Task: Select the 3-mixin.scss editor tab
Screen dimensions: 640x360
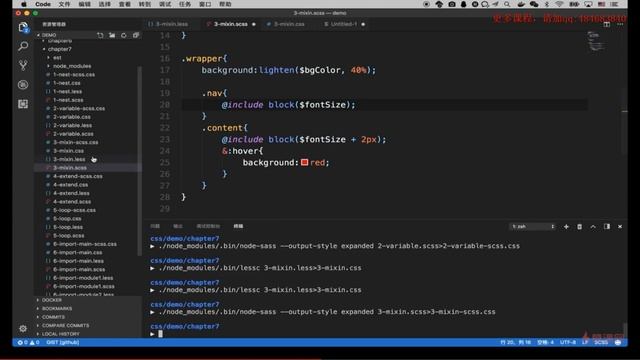Action: coord(231,24)
